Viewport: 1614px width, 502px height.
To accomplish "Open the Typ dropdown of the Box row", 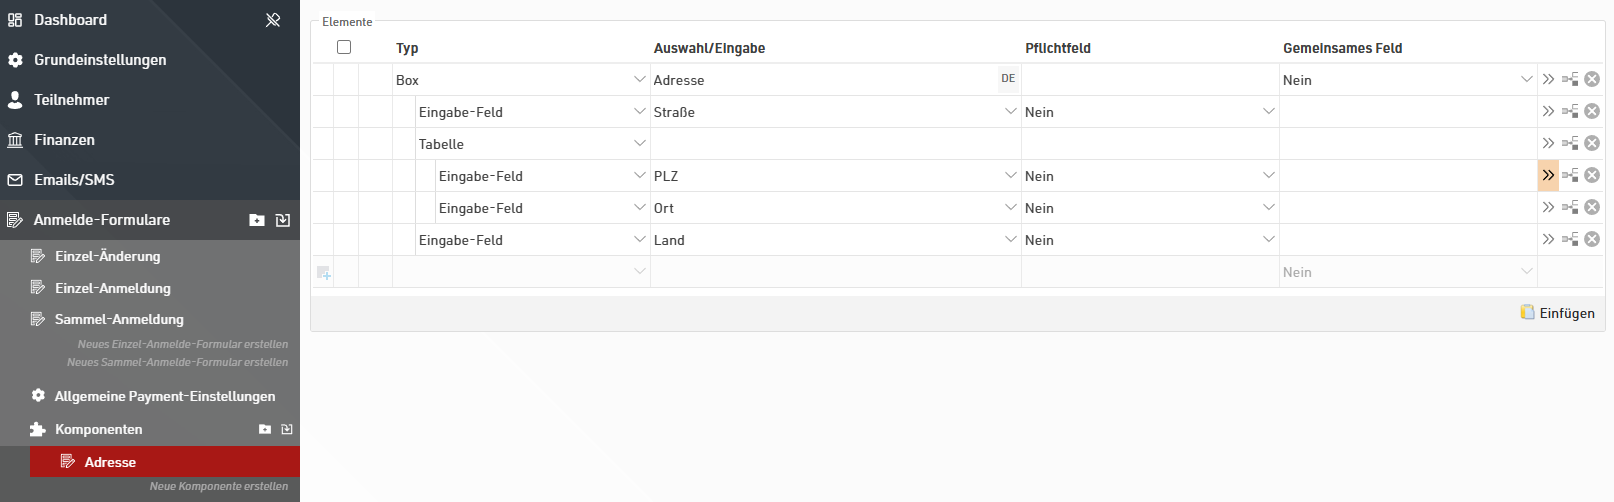I will pyautogui.click(x=639, y=79).
